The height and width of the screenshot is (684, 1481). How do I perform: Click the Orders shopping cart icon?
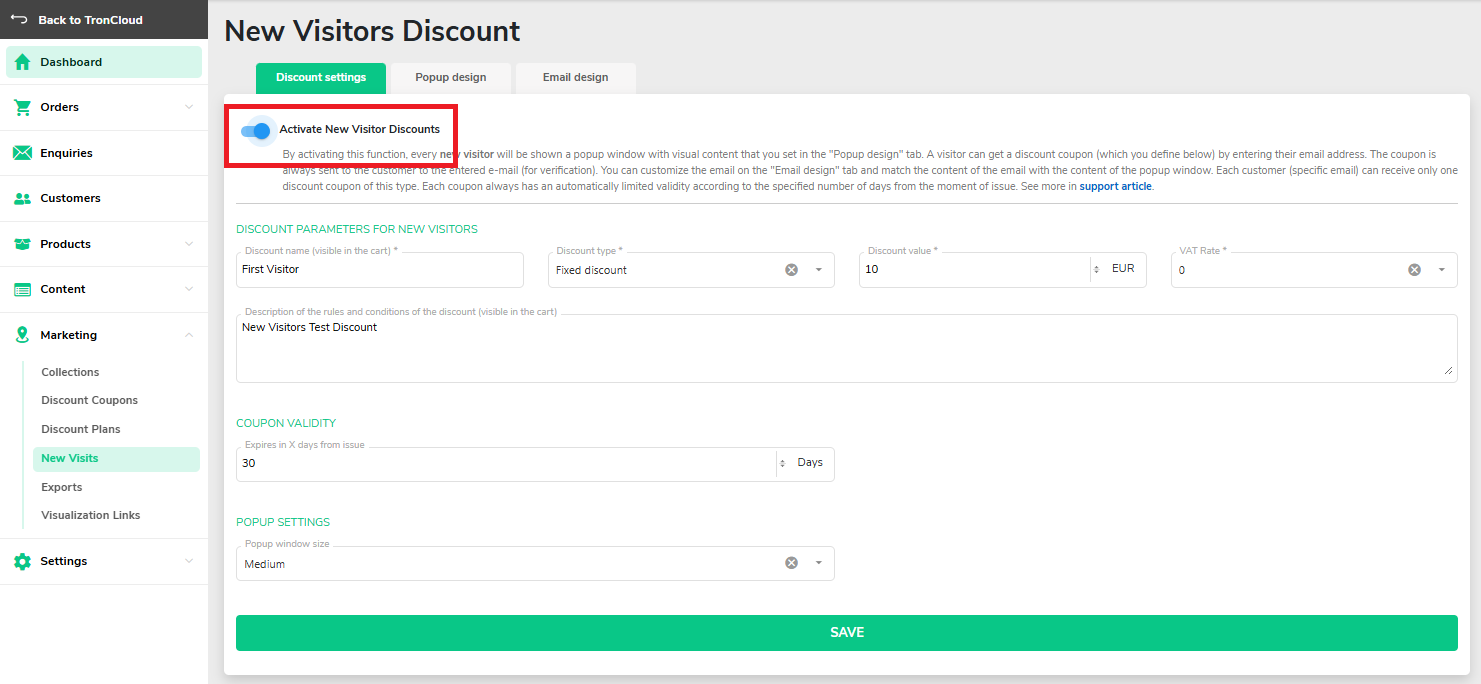[x=22, y=107]
